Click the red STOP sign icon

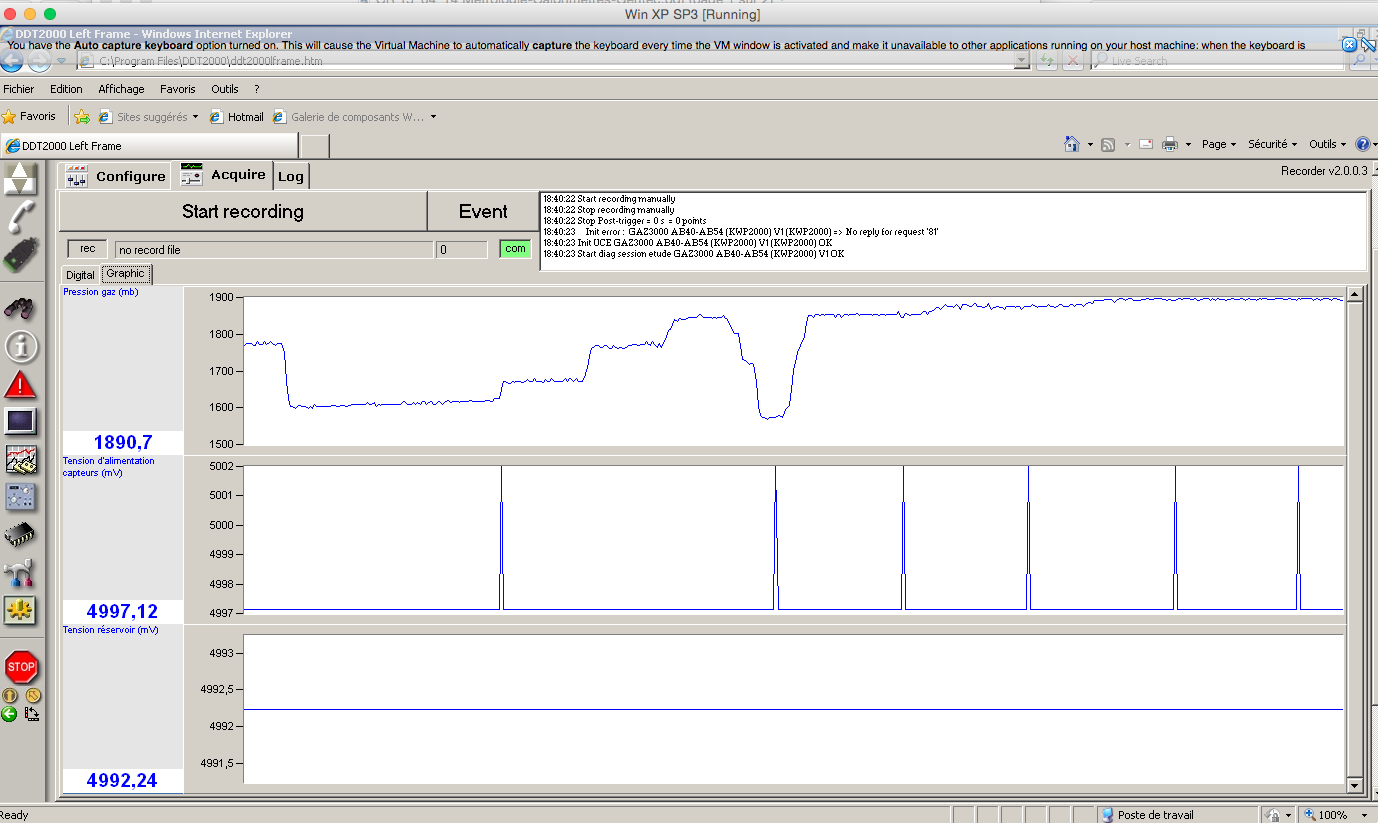pos(20,666)
